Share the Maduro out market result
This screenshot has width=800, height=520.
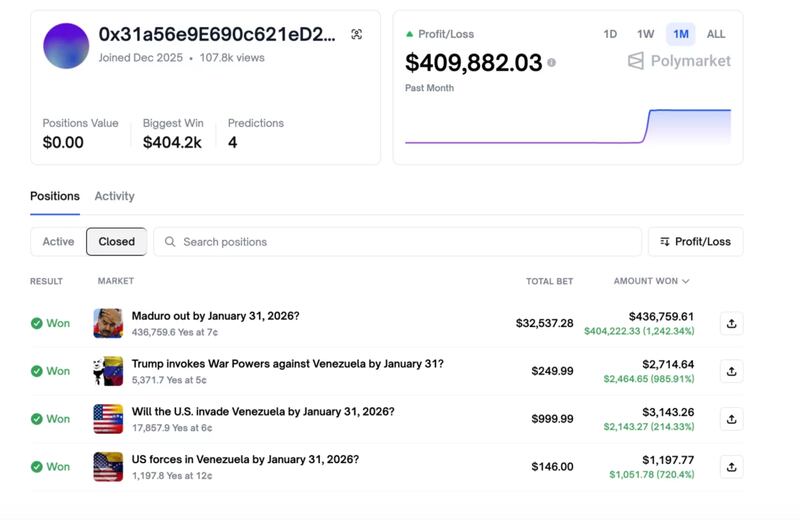(x=731, y=323)
